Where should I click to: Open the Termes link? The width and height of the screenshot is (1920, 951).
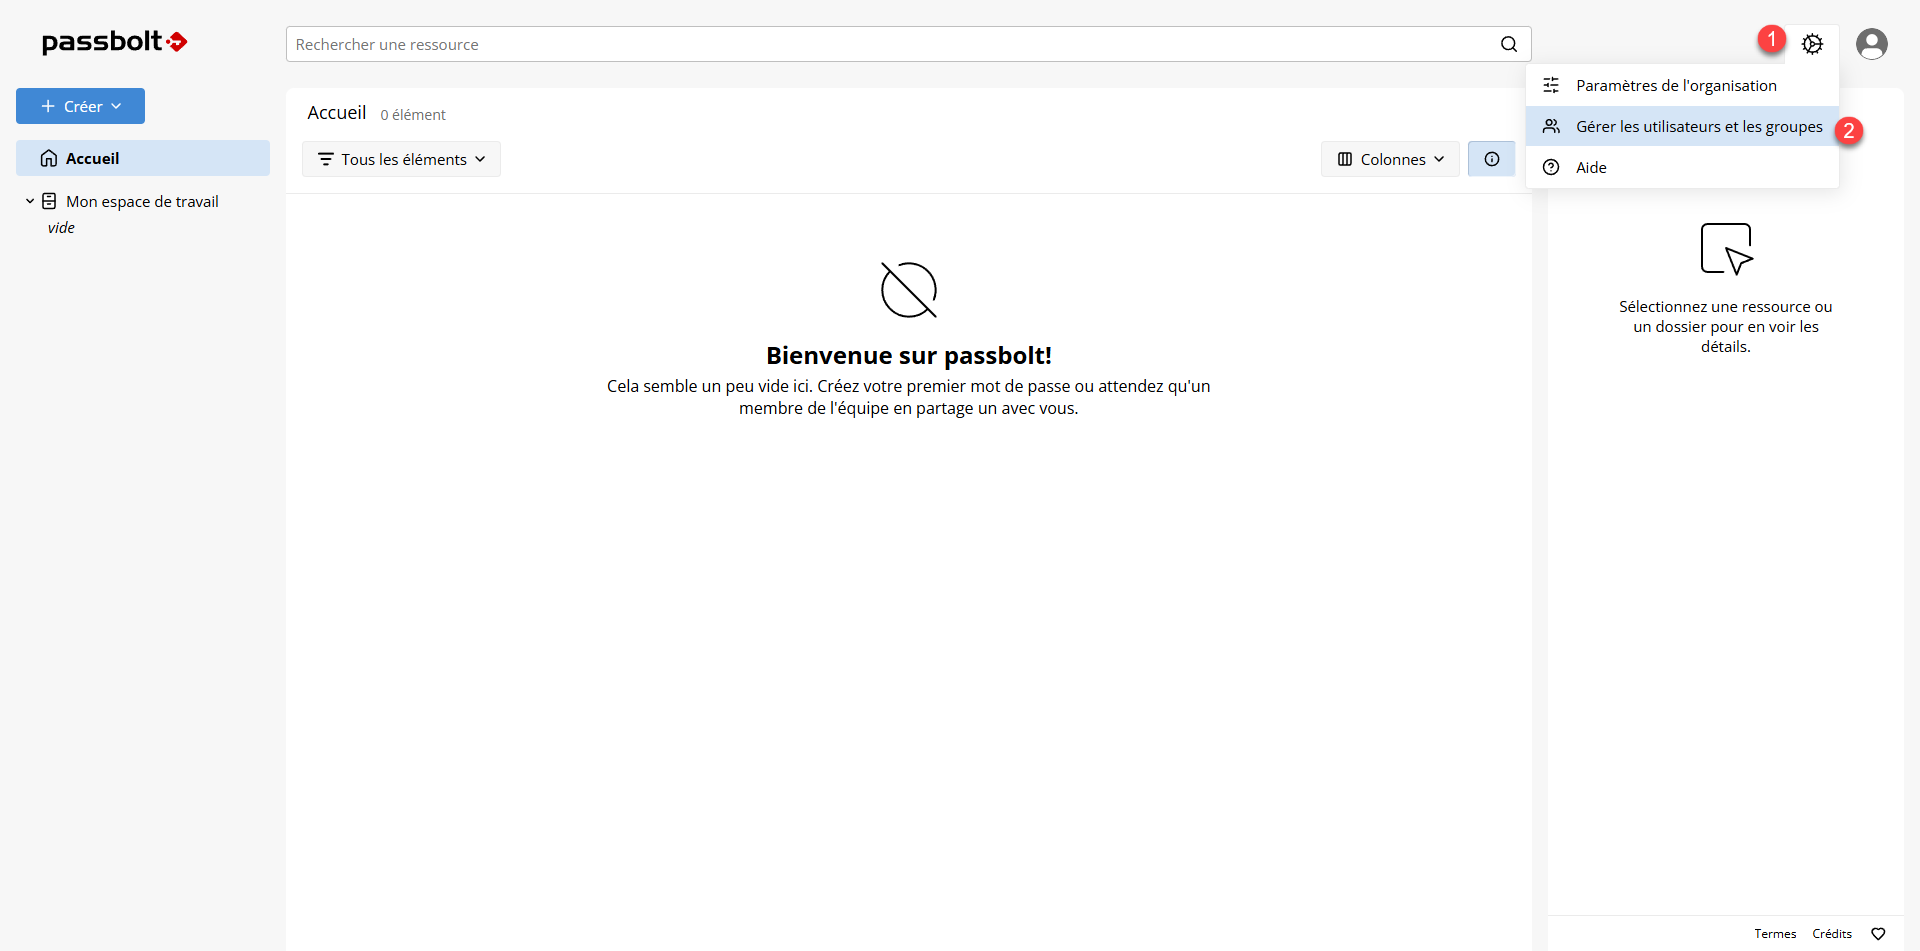1775,934
